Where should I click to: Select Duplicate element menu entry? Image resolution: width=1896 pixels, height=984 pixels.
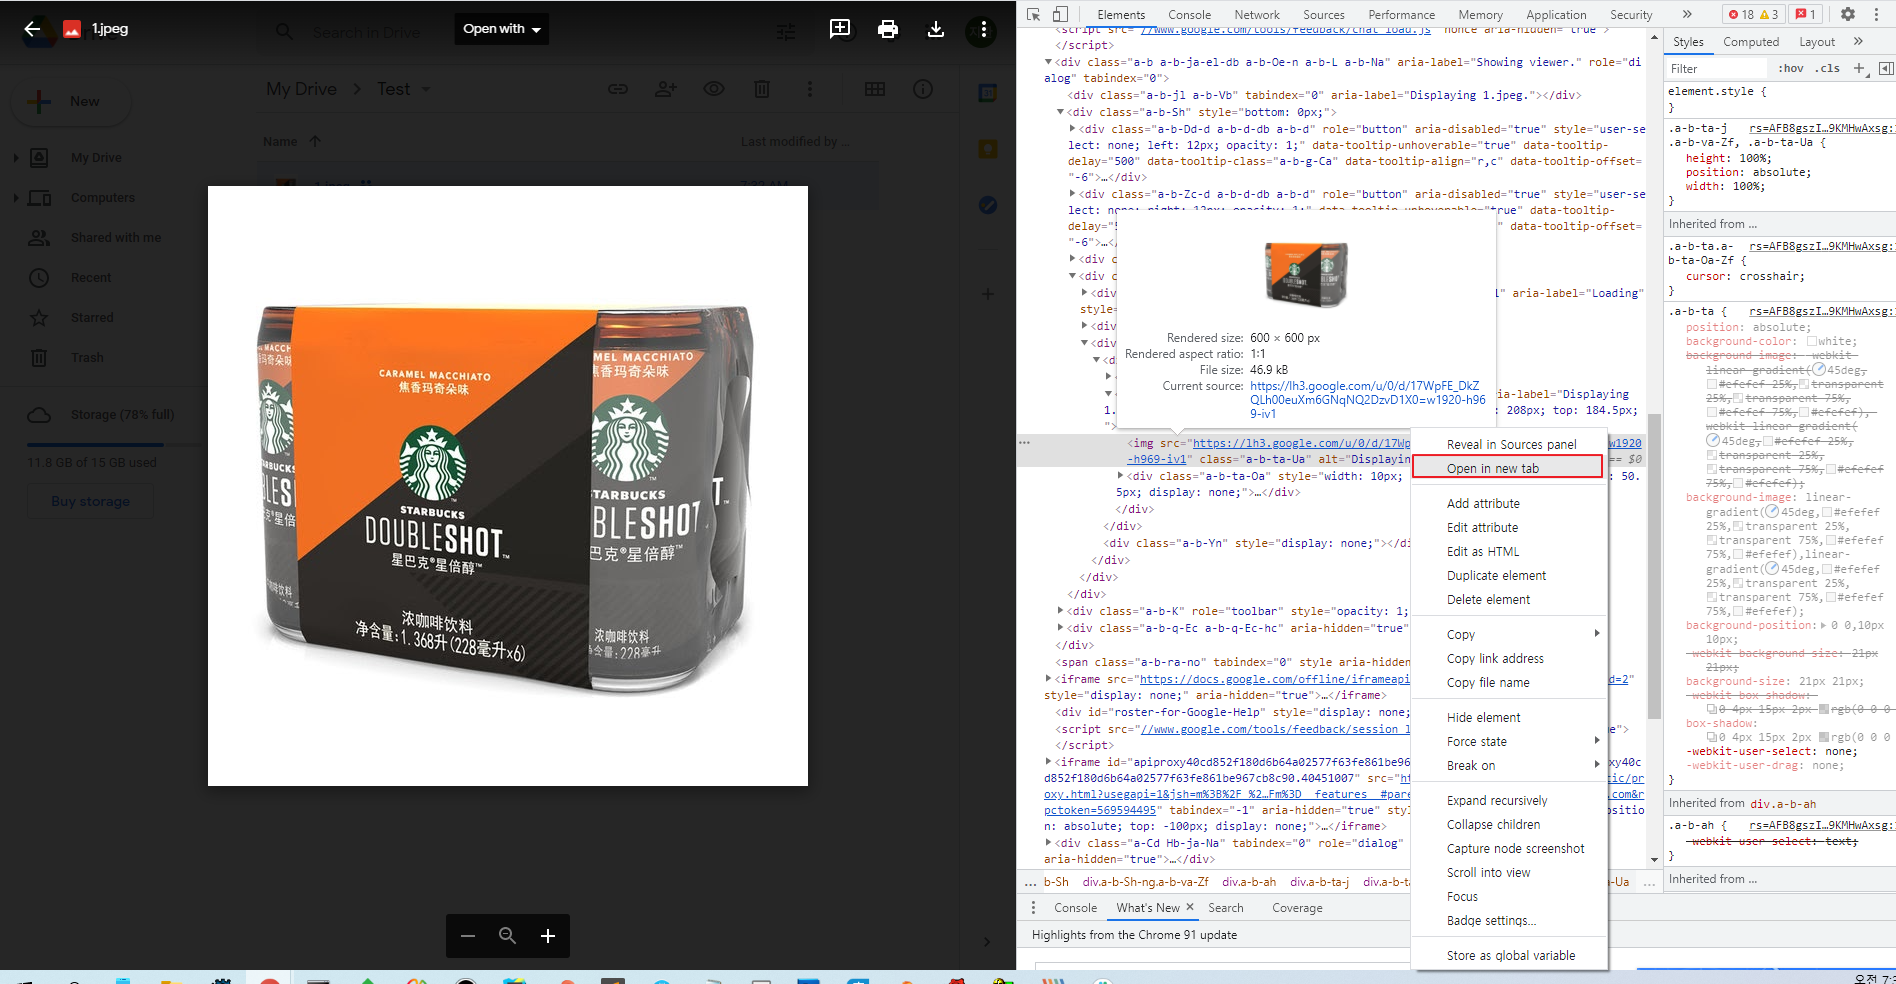pos(1509,575)
